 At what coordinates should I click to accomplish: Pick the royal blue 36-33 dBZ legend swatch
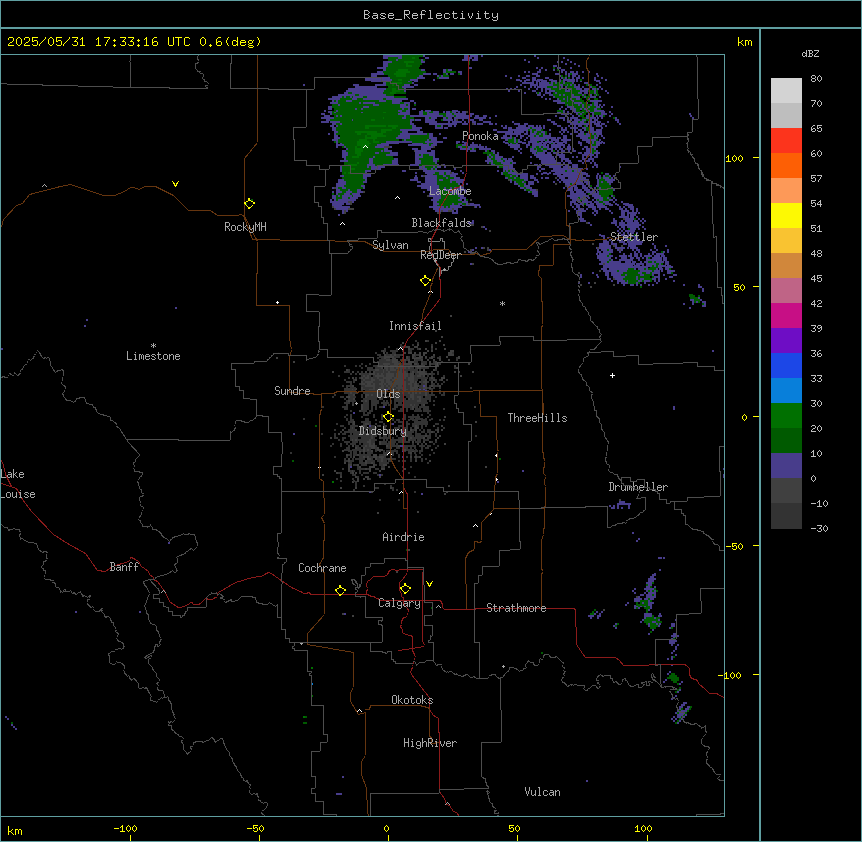(x=786, y=365)
